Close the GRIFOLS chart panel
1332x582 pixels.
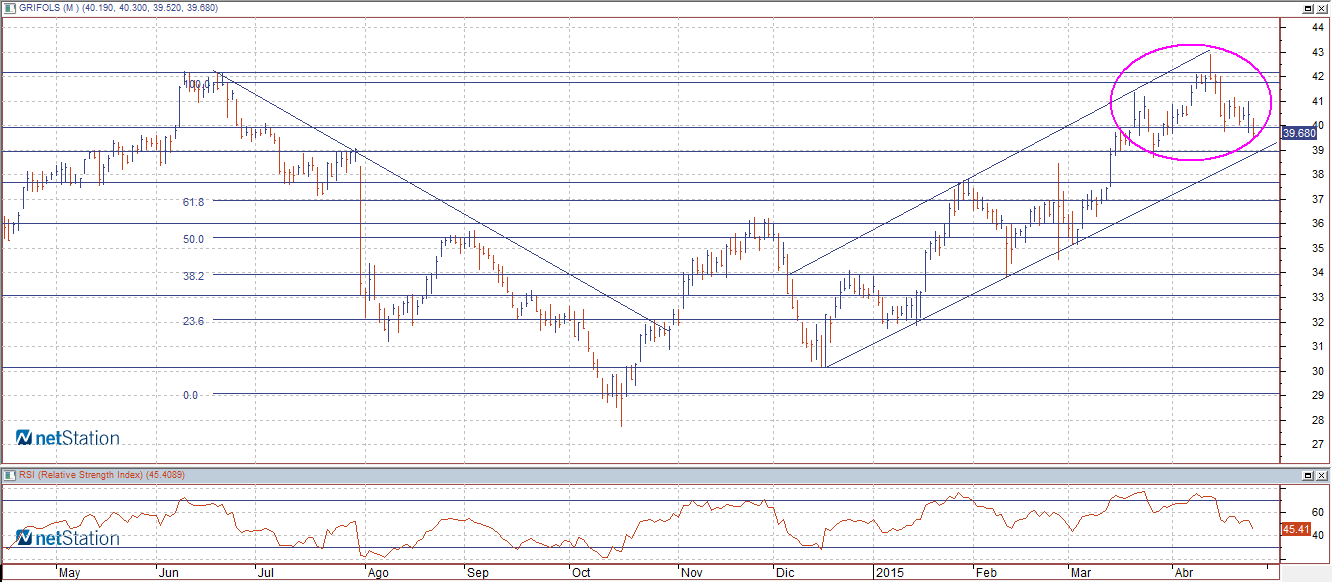click(x=1321, y=8)
